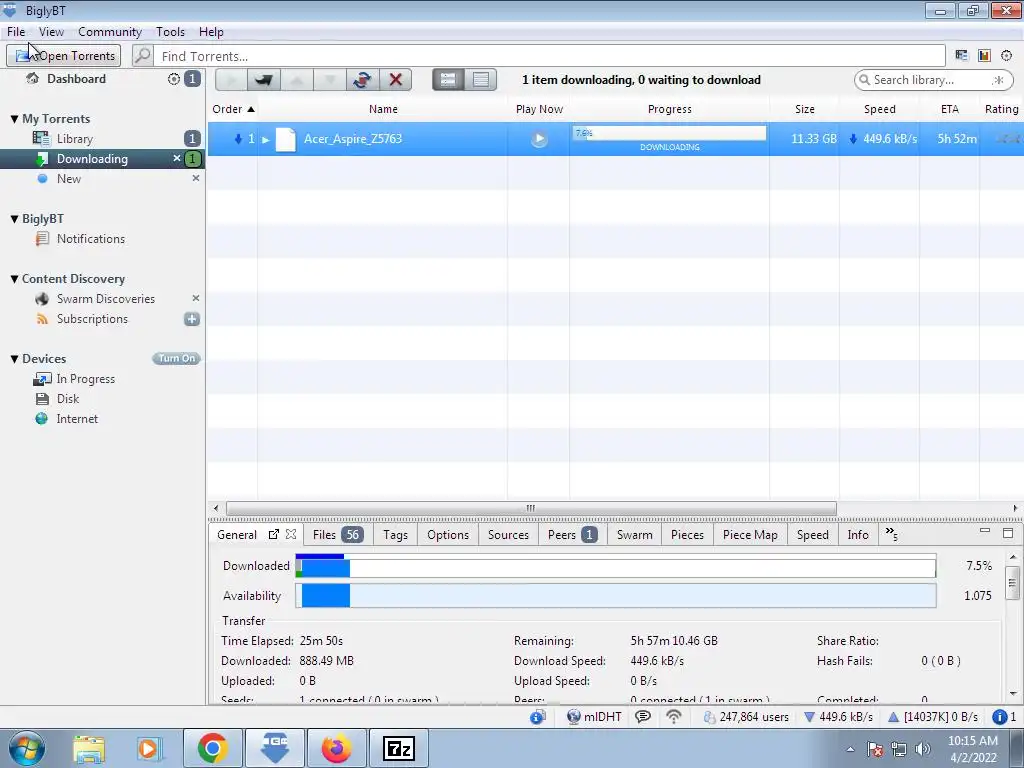Open the File menu
Viewport: 1024px width, 768px height.
pyautogui.click(x=16, y=32)
